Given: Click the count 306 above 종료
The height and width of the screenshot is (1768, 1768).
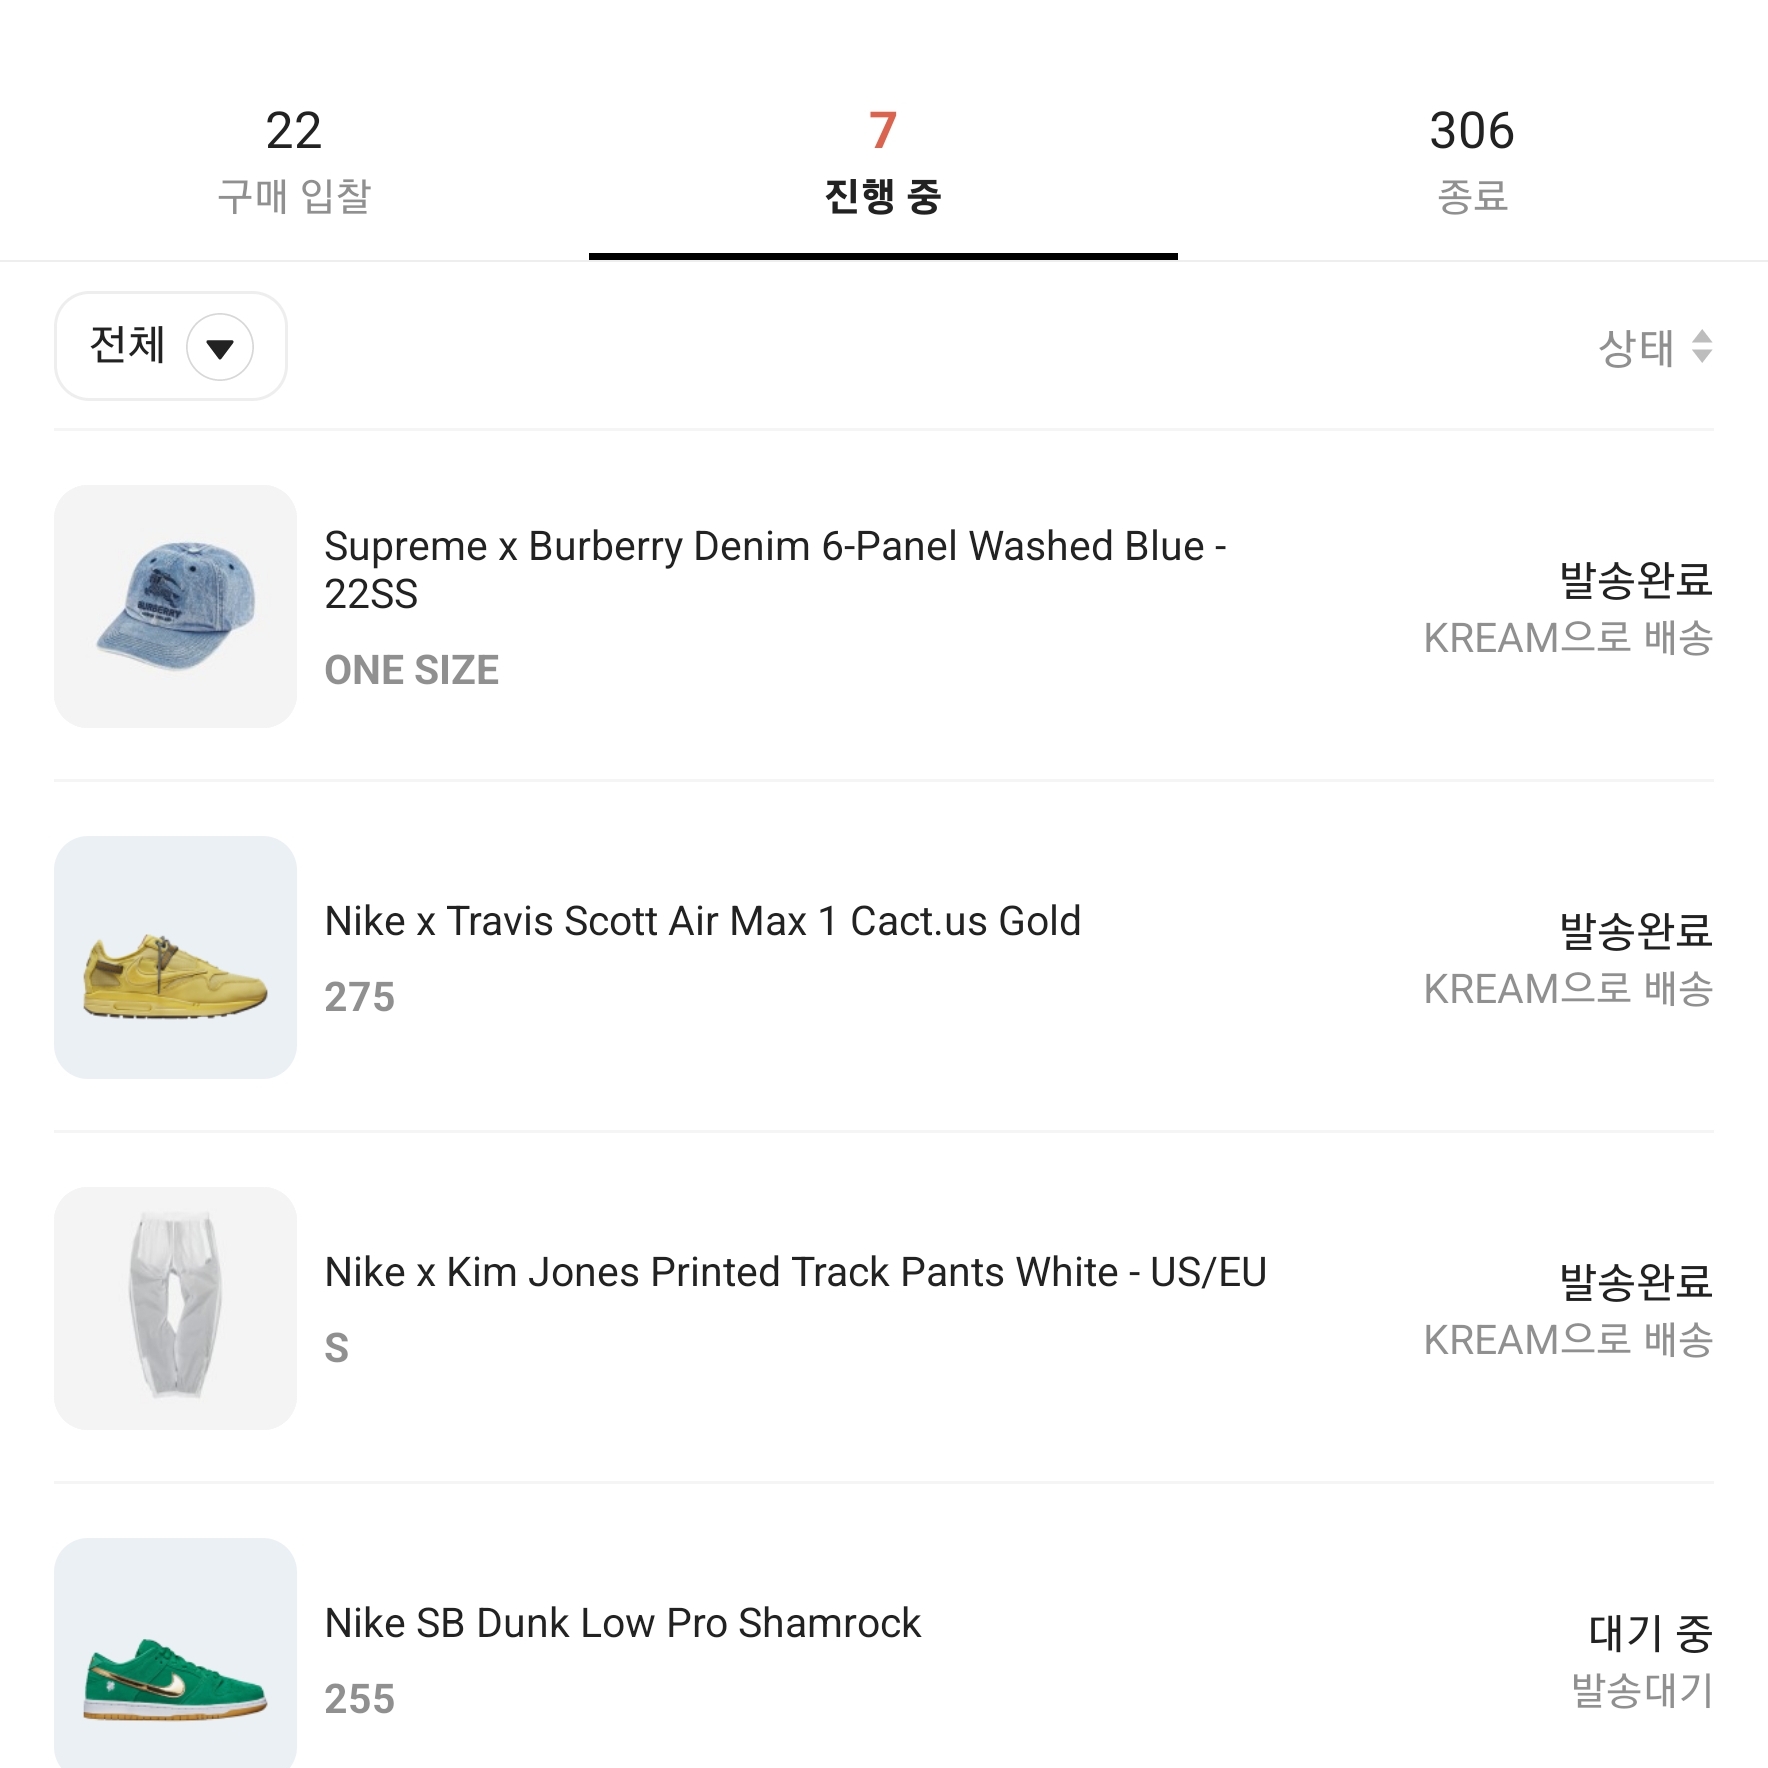Looking at the screenshot, I should (x=1471, y=131).
